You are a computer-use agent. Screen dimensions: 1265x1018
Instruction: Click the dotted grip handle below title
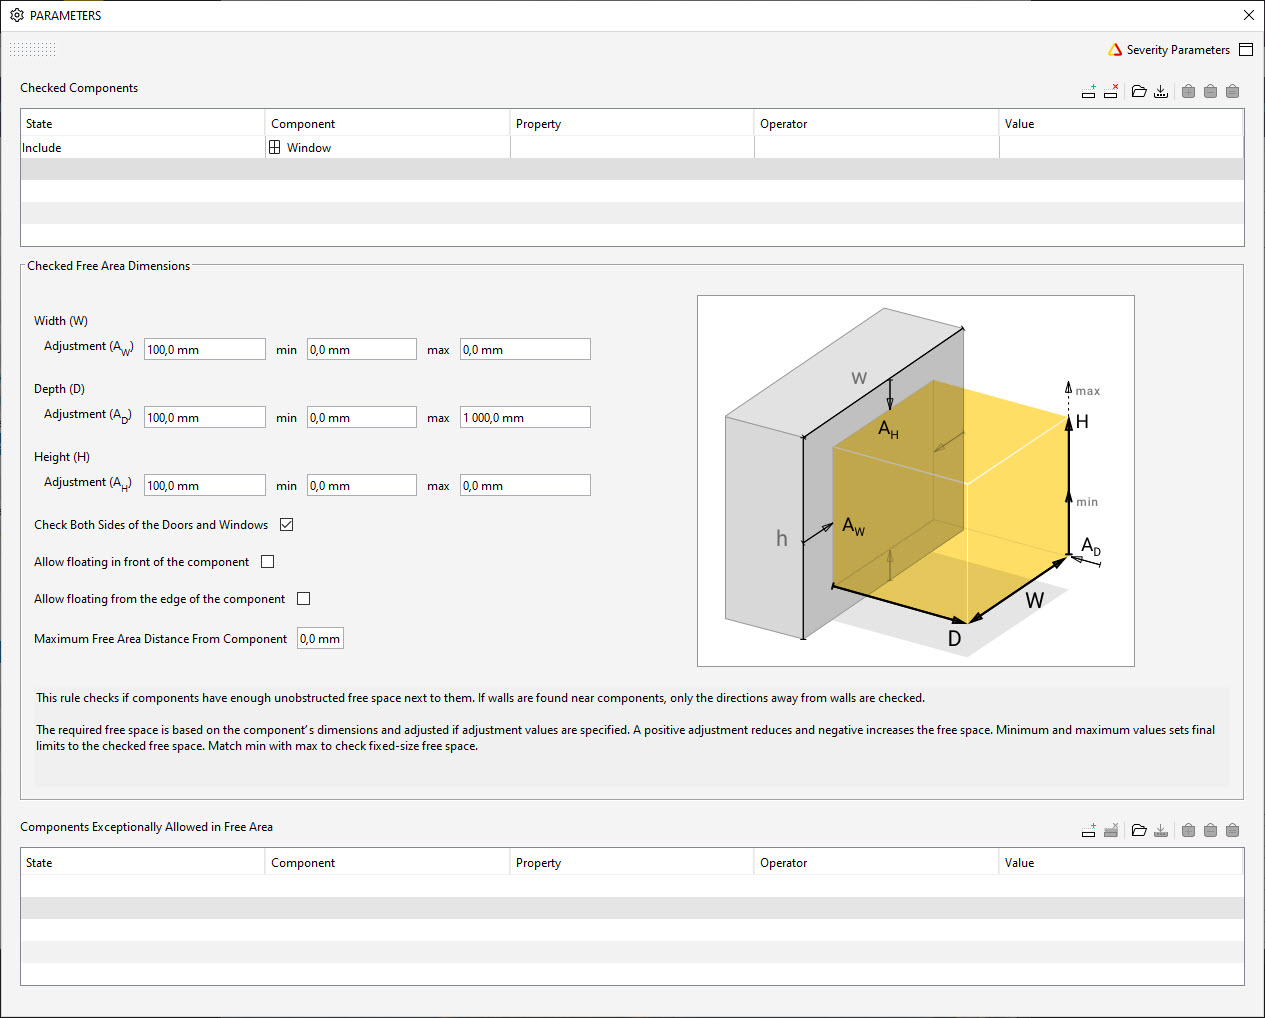click(x=32, y=49)
